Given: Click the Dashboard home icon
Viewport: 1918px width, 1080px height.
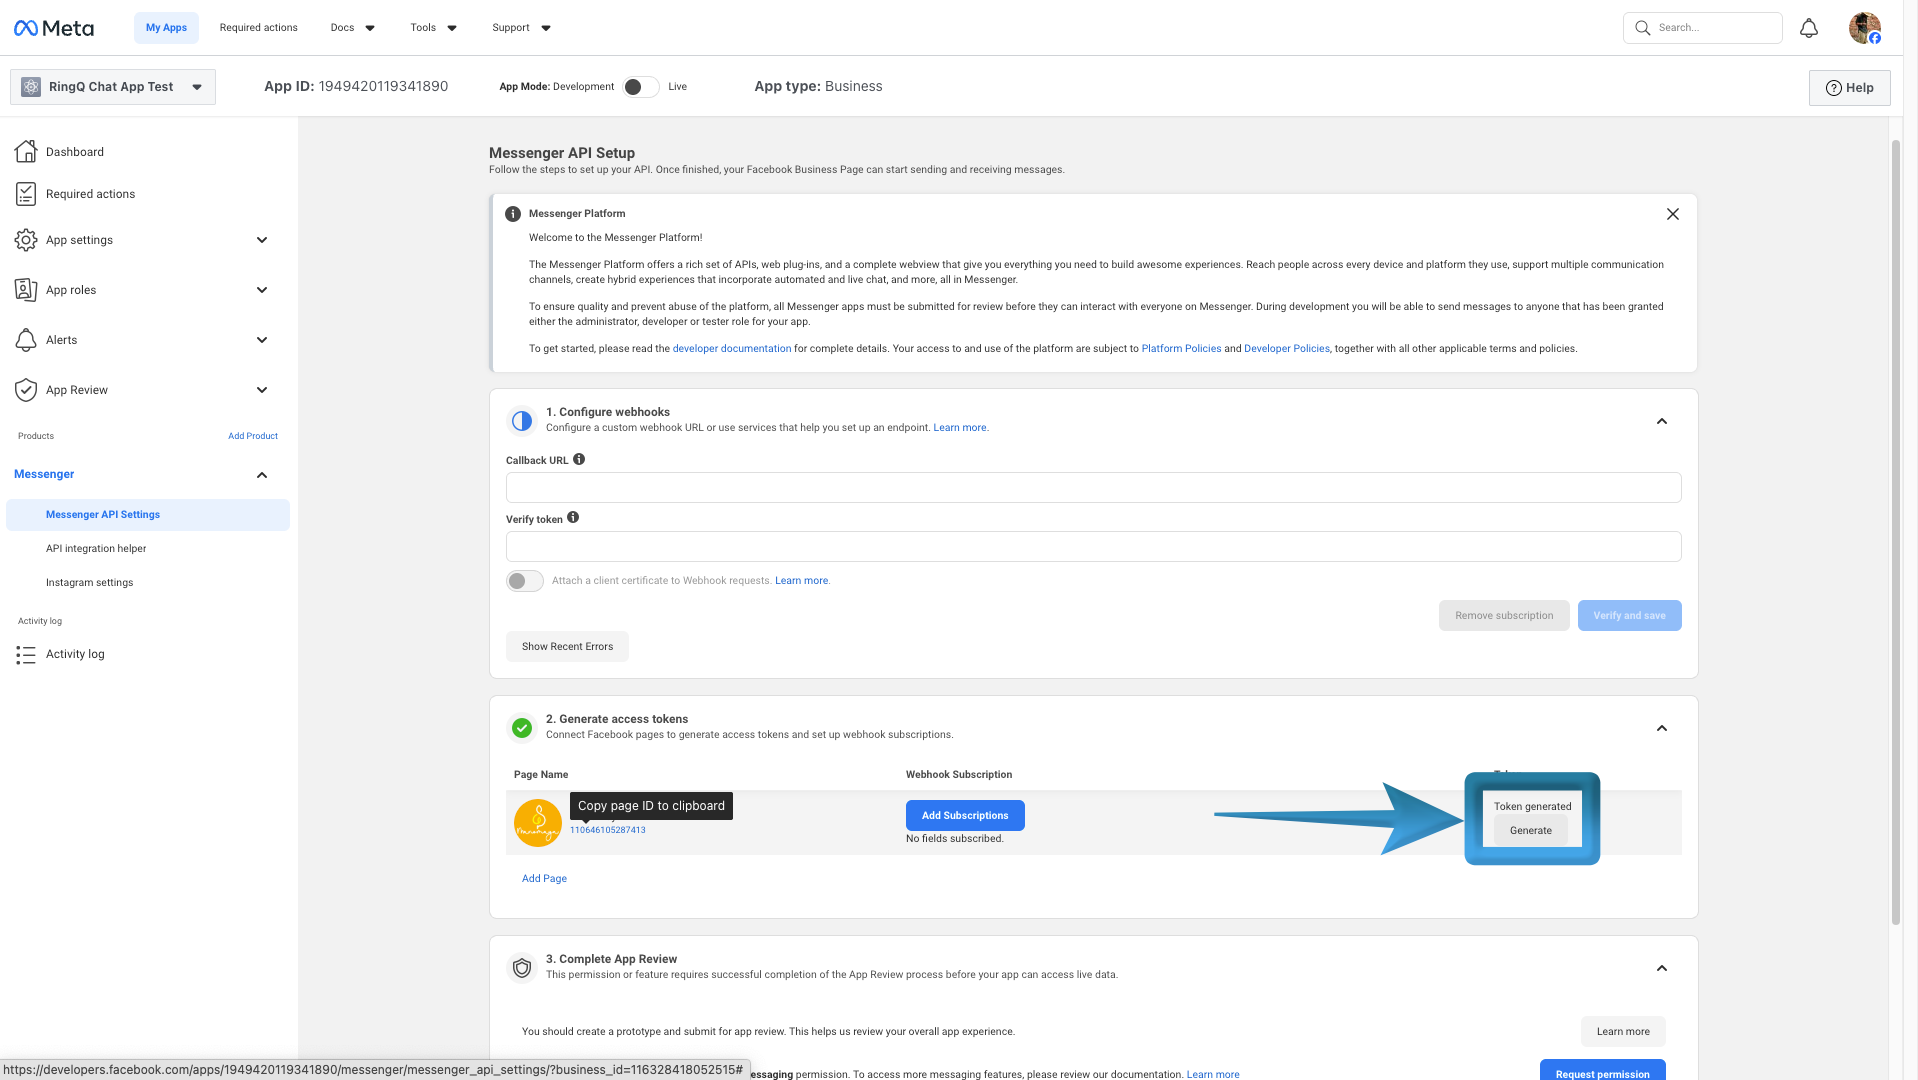Looking at the screenshot, I should click(x=26, y=151).
